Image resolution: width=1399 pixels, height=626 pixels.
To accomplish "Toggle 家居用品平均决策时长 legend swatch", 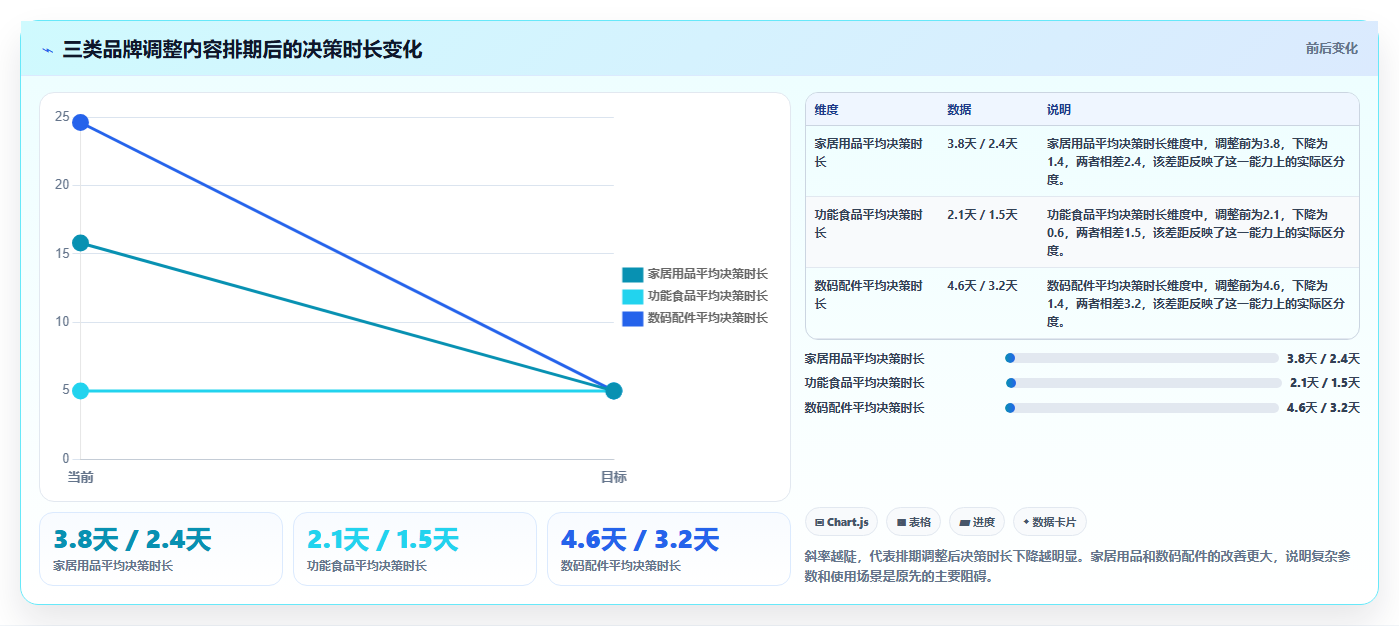I will tap(633, 274).
